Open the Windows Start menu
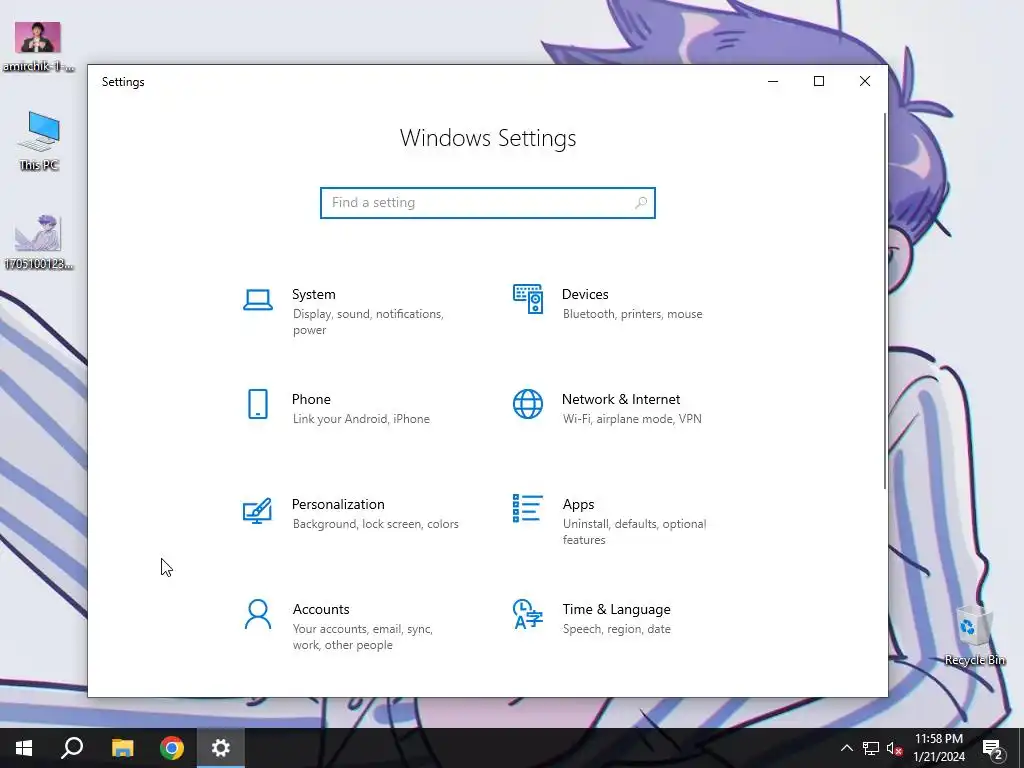Screen dimensions: 1024x768 tap(24, 748)
